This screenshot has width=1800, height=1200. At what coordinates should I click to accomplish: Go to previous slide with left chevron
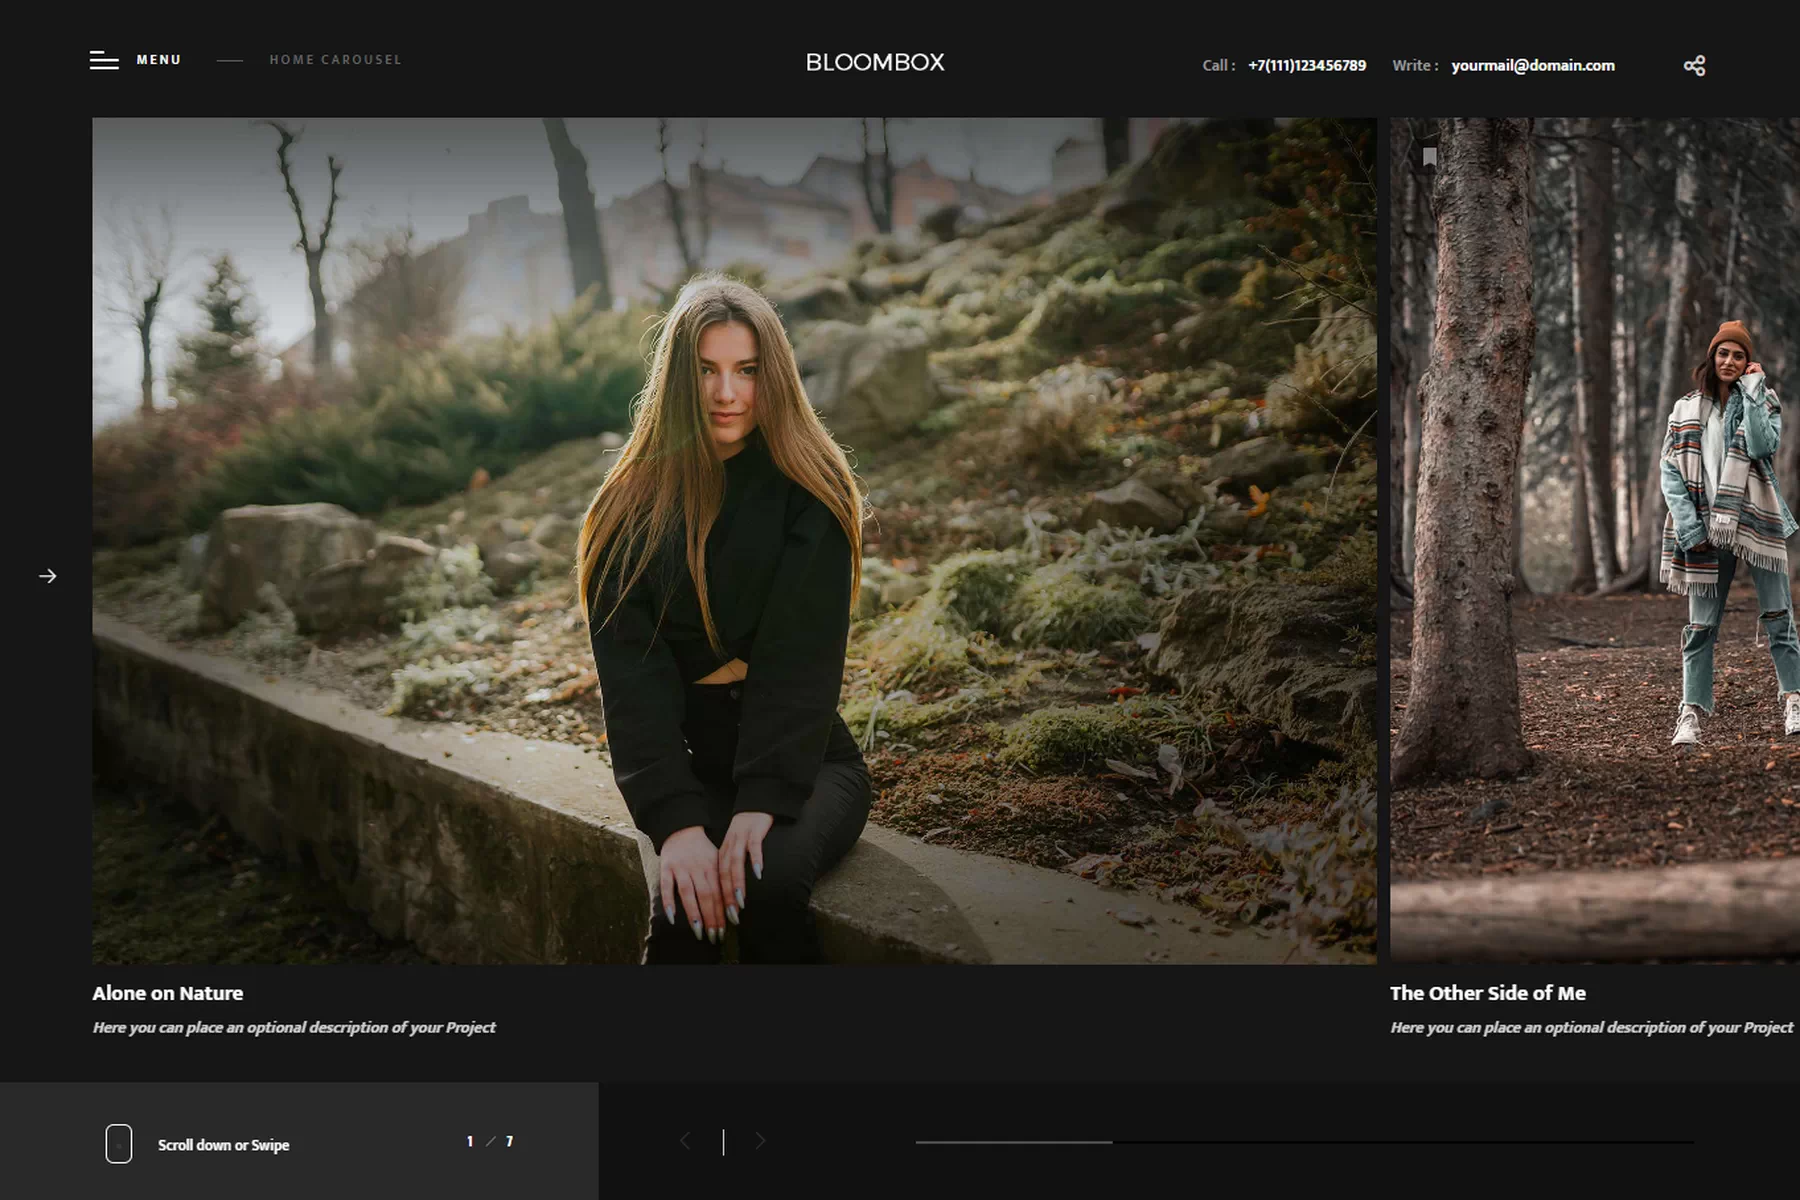pyautogui.click(x=685, y=1141)
